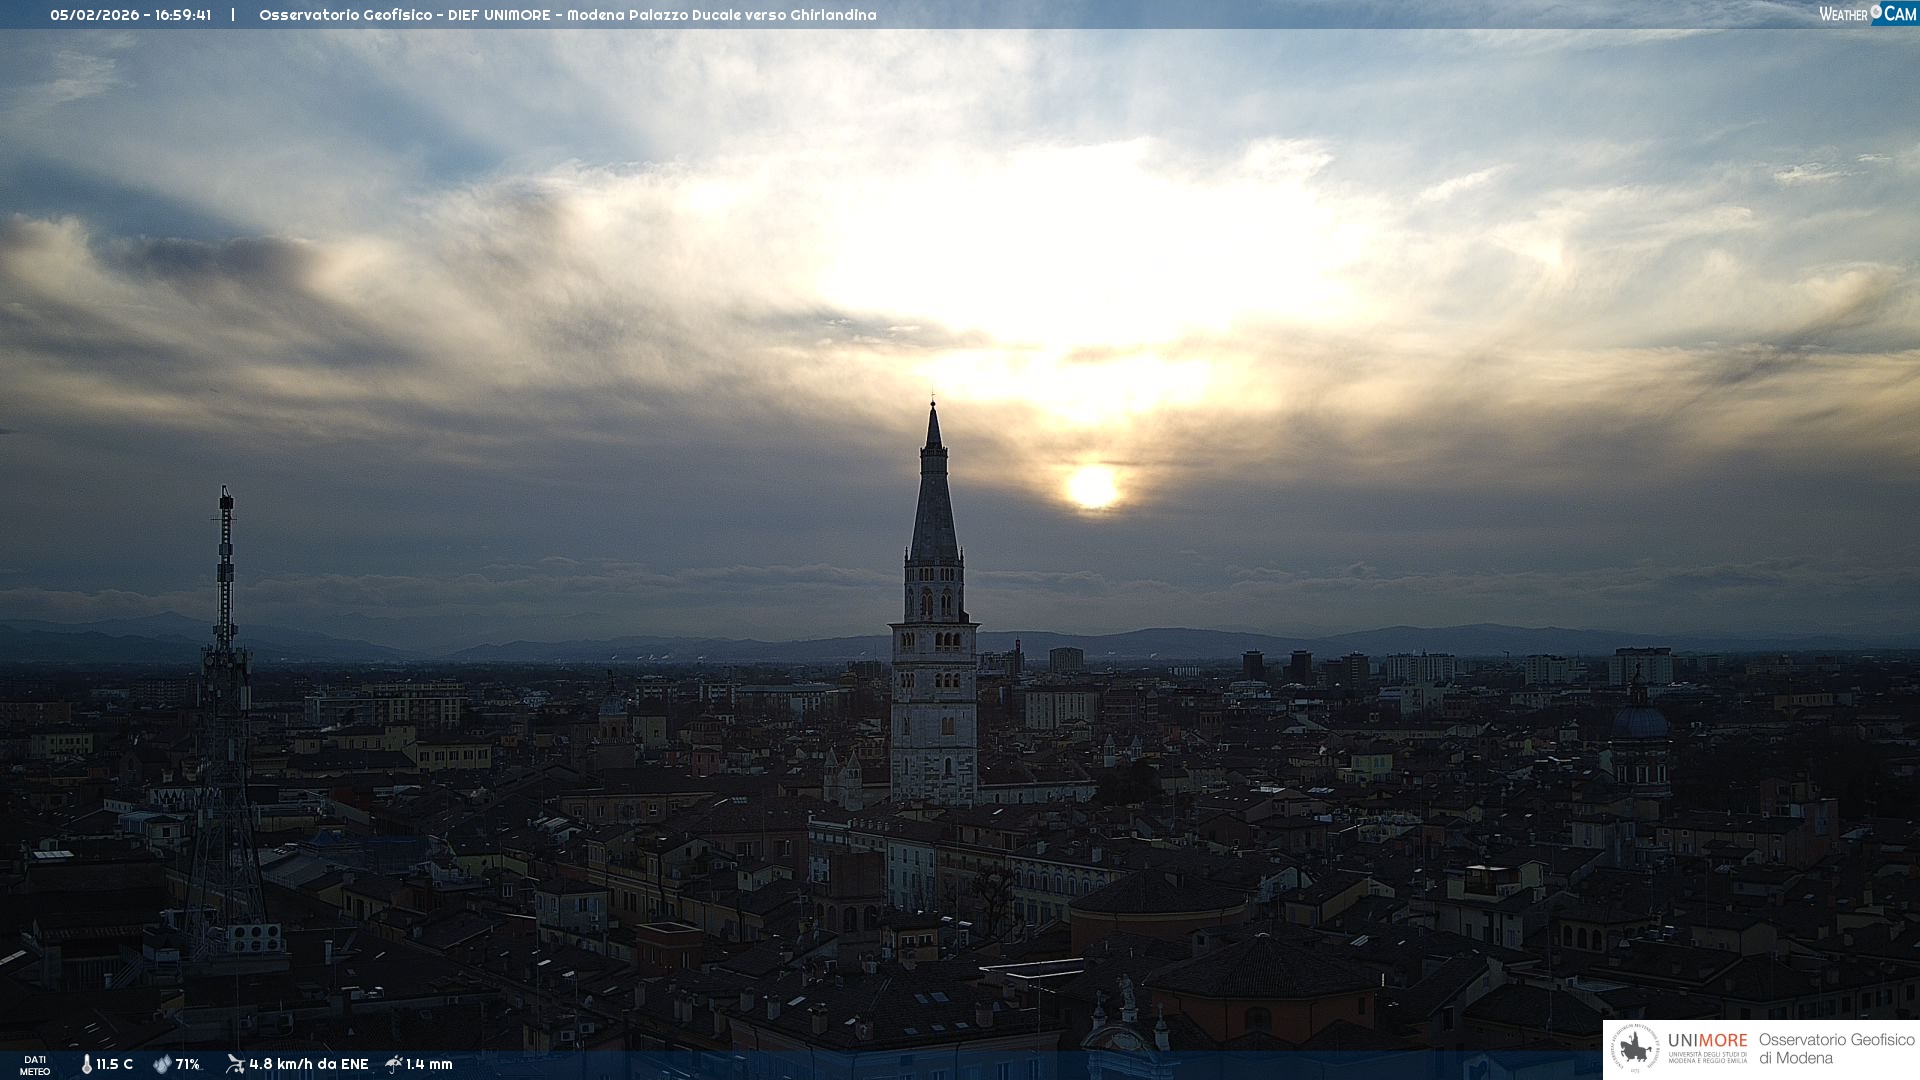Click the rain umbrella precipitation icon
Image resolution: width=1920 pixels, height=1080 pixels.
[393, 1064]
